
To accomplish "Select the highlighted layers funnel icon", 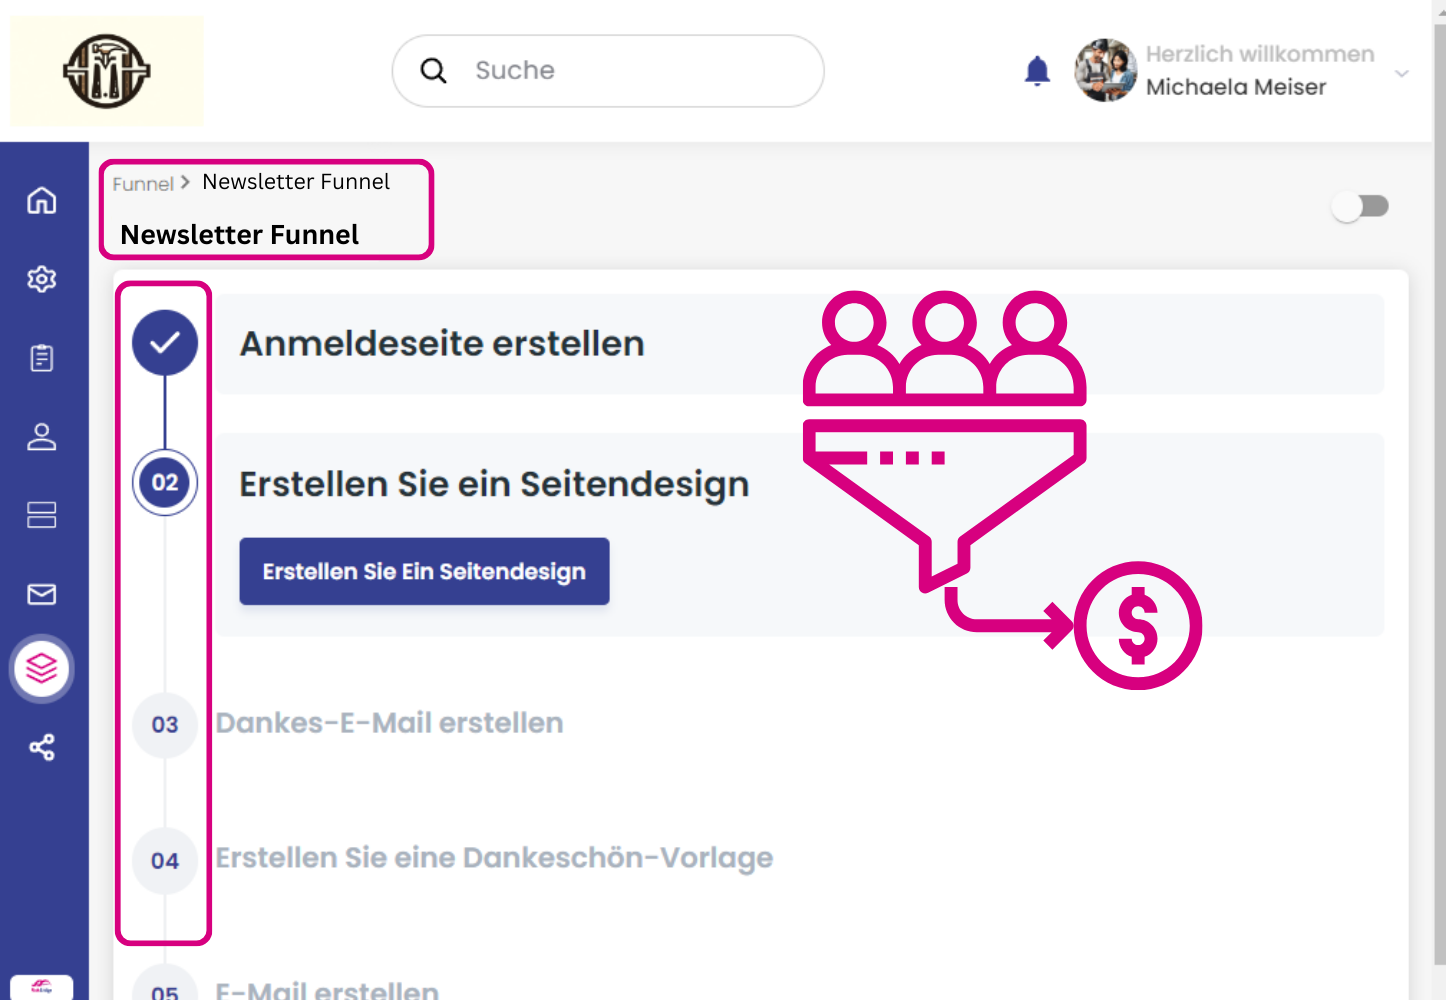I will click(42, 668).
